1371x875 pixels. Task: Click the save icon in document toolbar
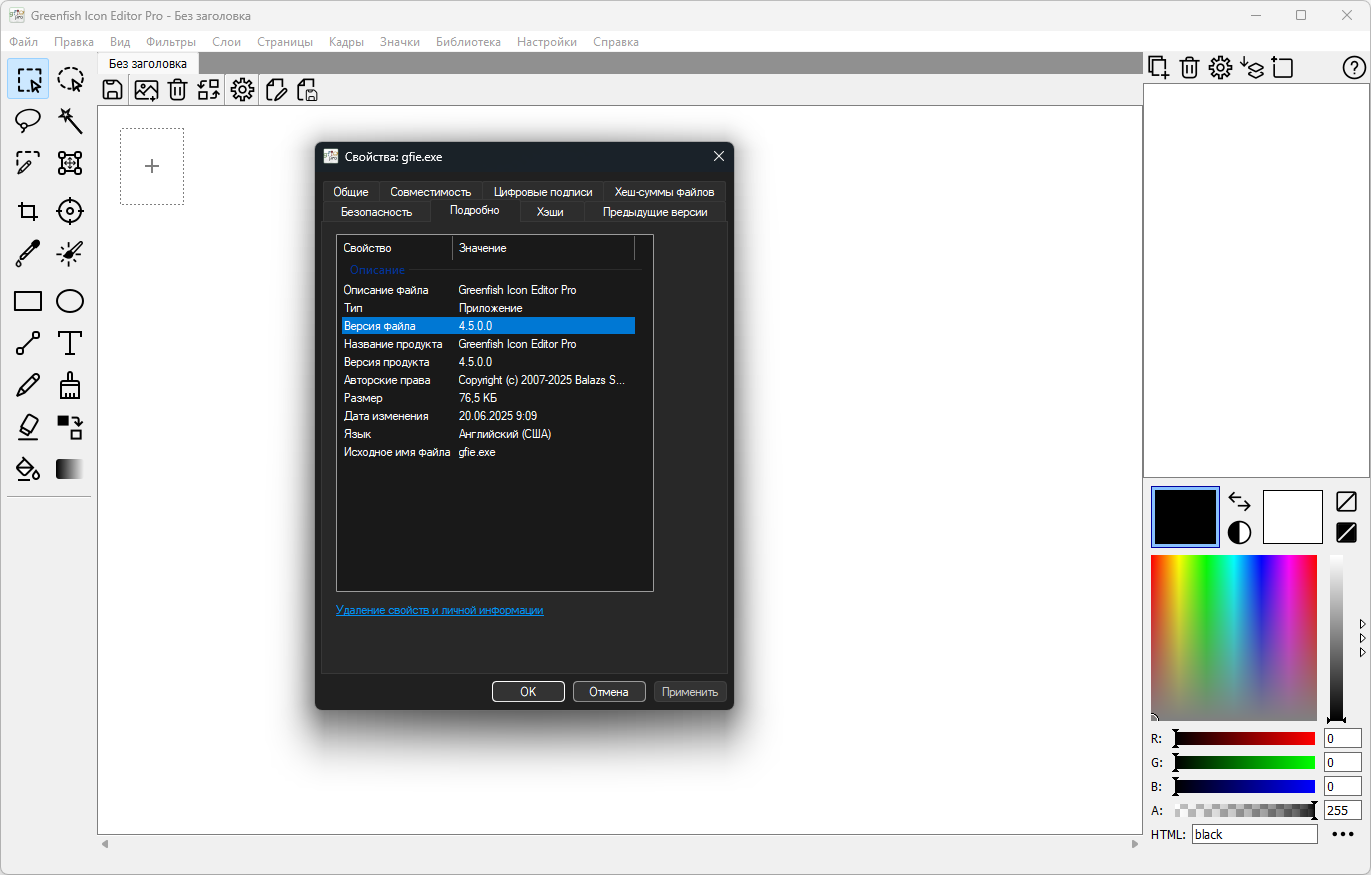click(113, 90)
